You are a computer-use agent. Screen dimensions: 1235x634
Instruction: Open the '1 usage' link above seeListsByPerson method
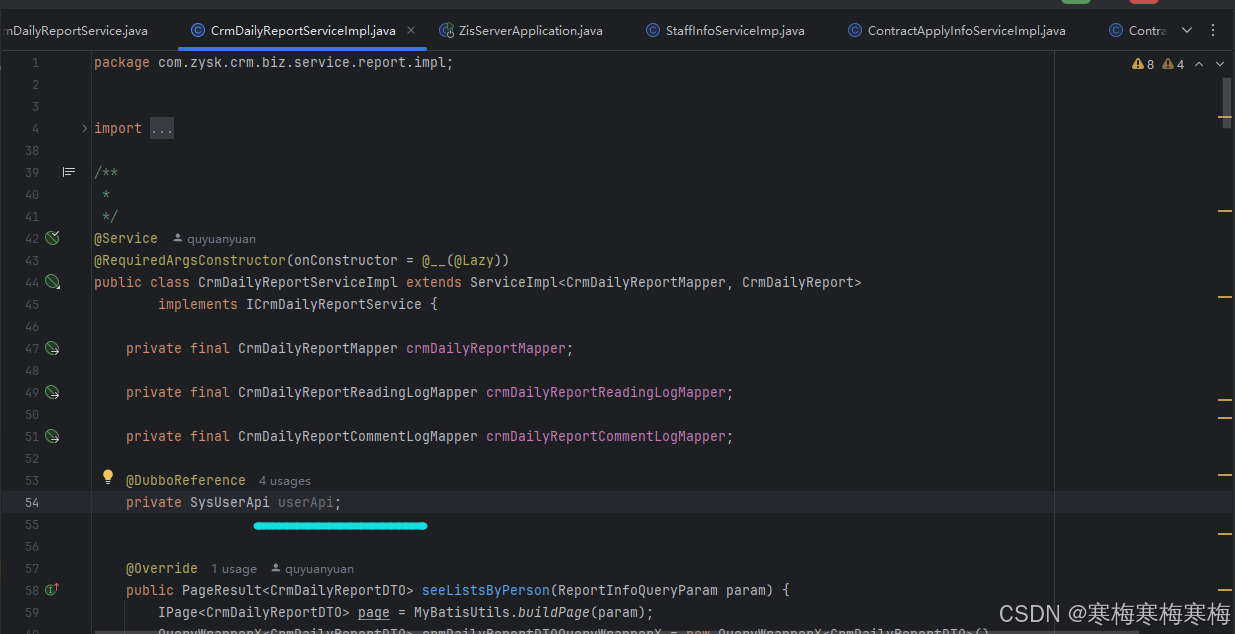tap(234, 568)
